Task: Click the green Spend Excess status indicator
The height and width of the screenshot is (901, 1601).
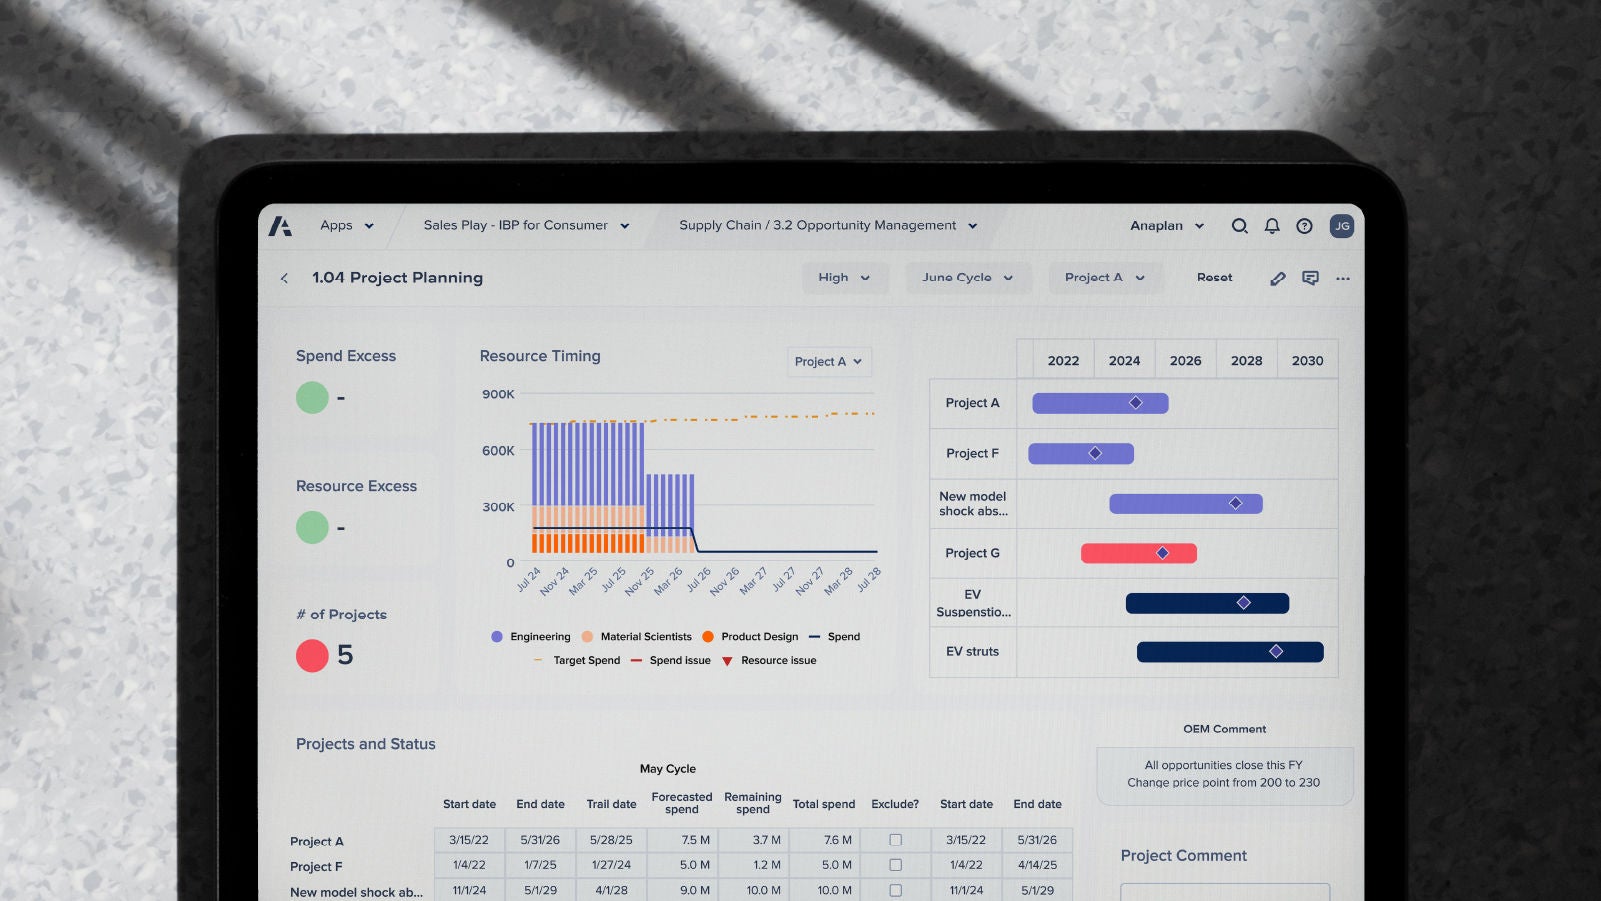Action: click(x=313, y=397)
